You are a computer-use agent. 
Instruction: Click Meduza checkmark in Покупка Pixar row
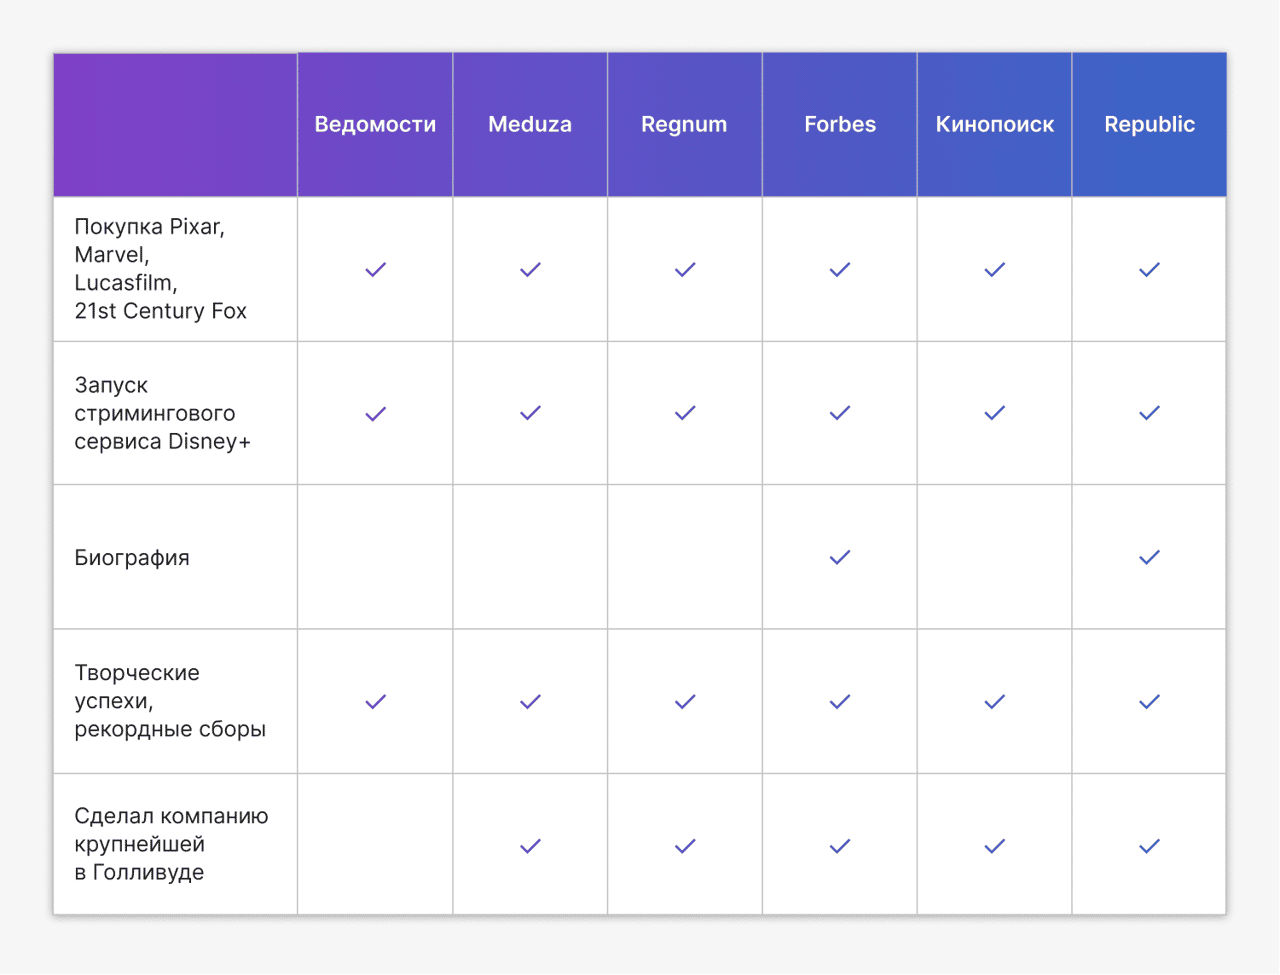(530, 269)
